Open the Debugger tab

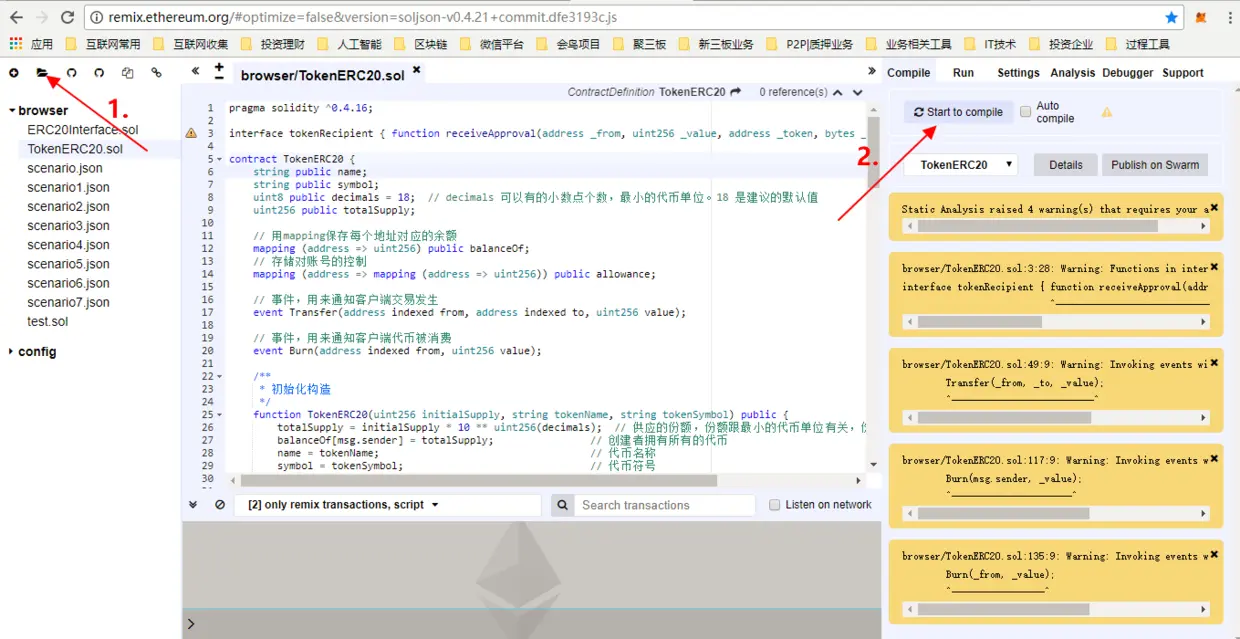1128,73
